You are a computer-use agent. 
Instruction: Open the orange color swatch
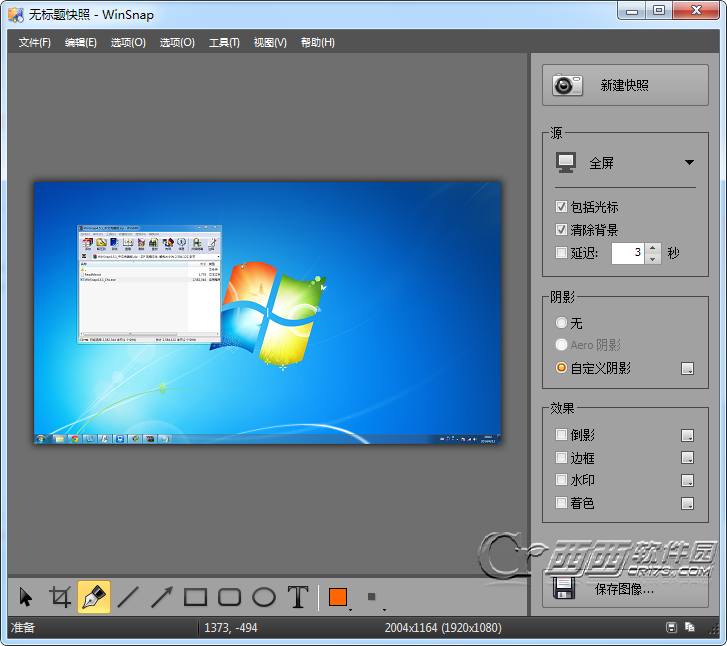(x=338, y=598)
